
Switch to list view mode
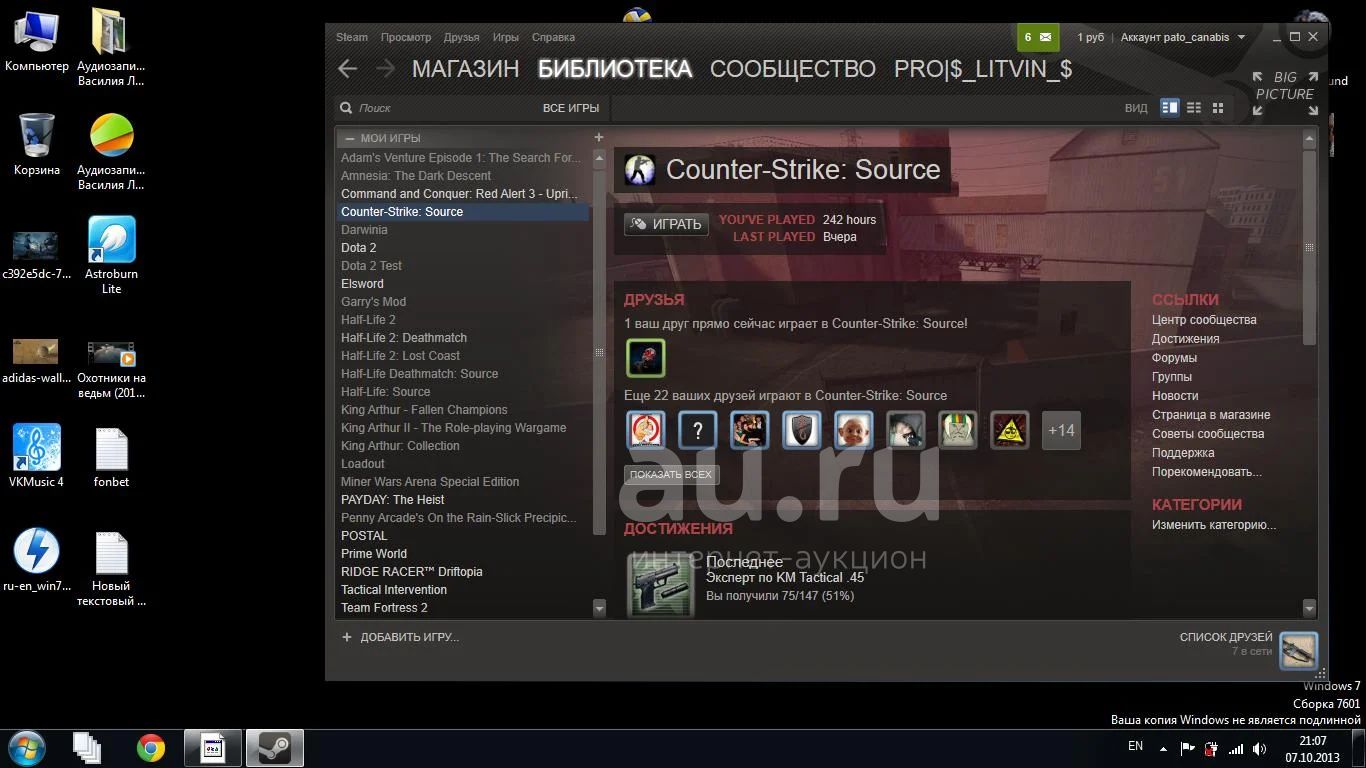point(1194,107)
